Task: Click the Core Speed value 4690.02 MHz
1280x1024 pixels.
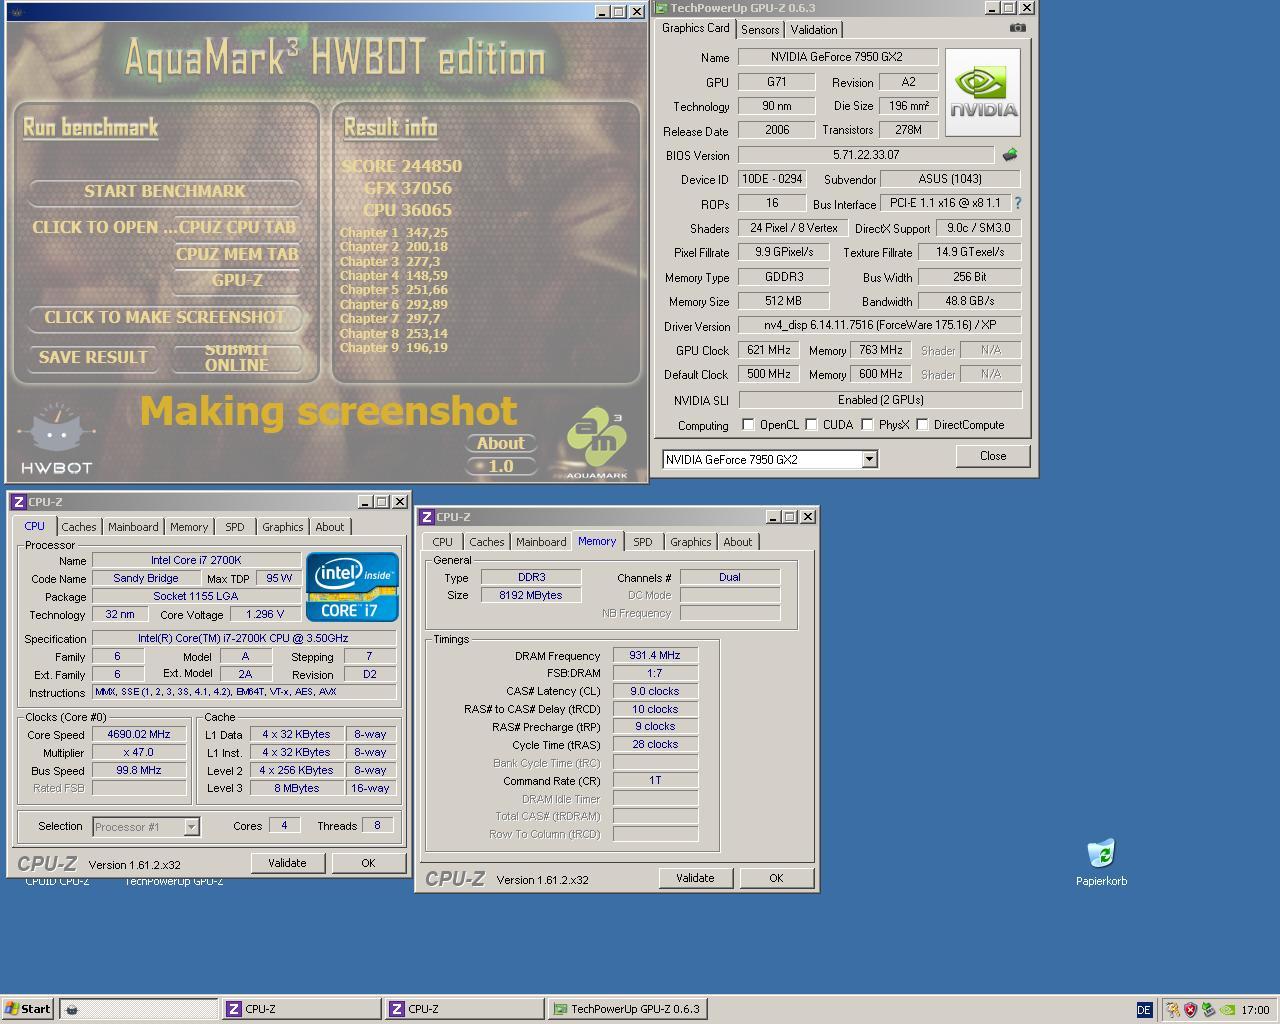Action: (139, 734)
